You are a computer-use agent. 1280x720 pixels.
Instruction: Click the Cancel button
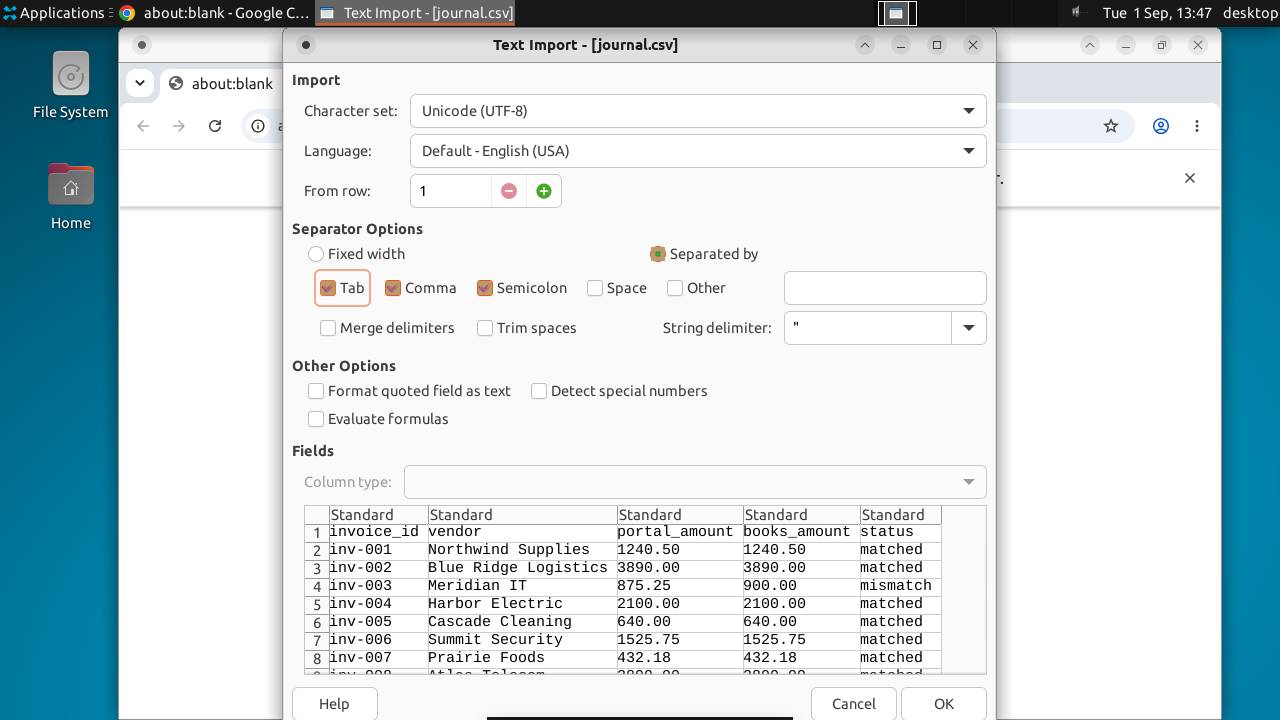tap(854, 704)
